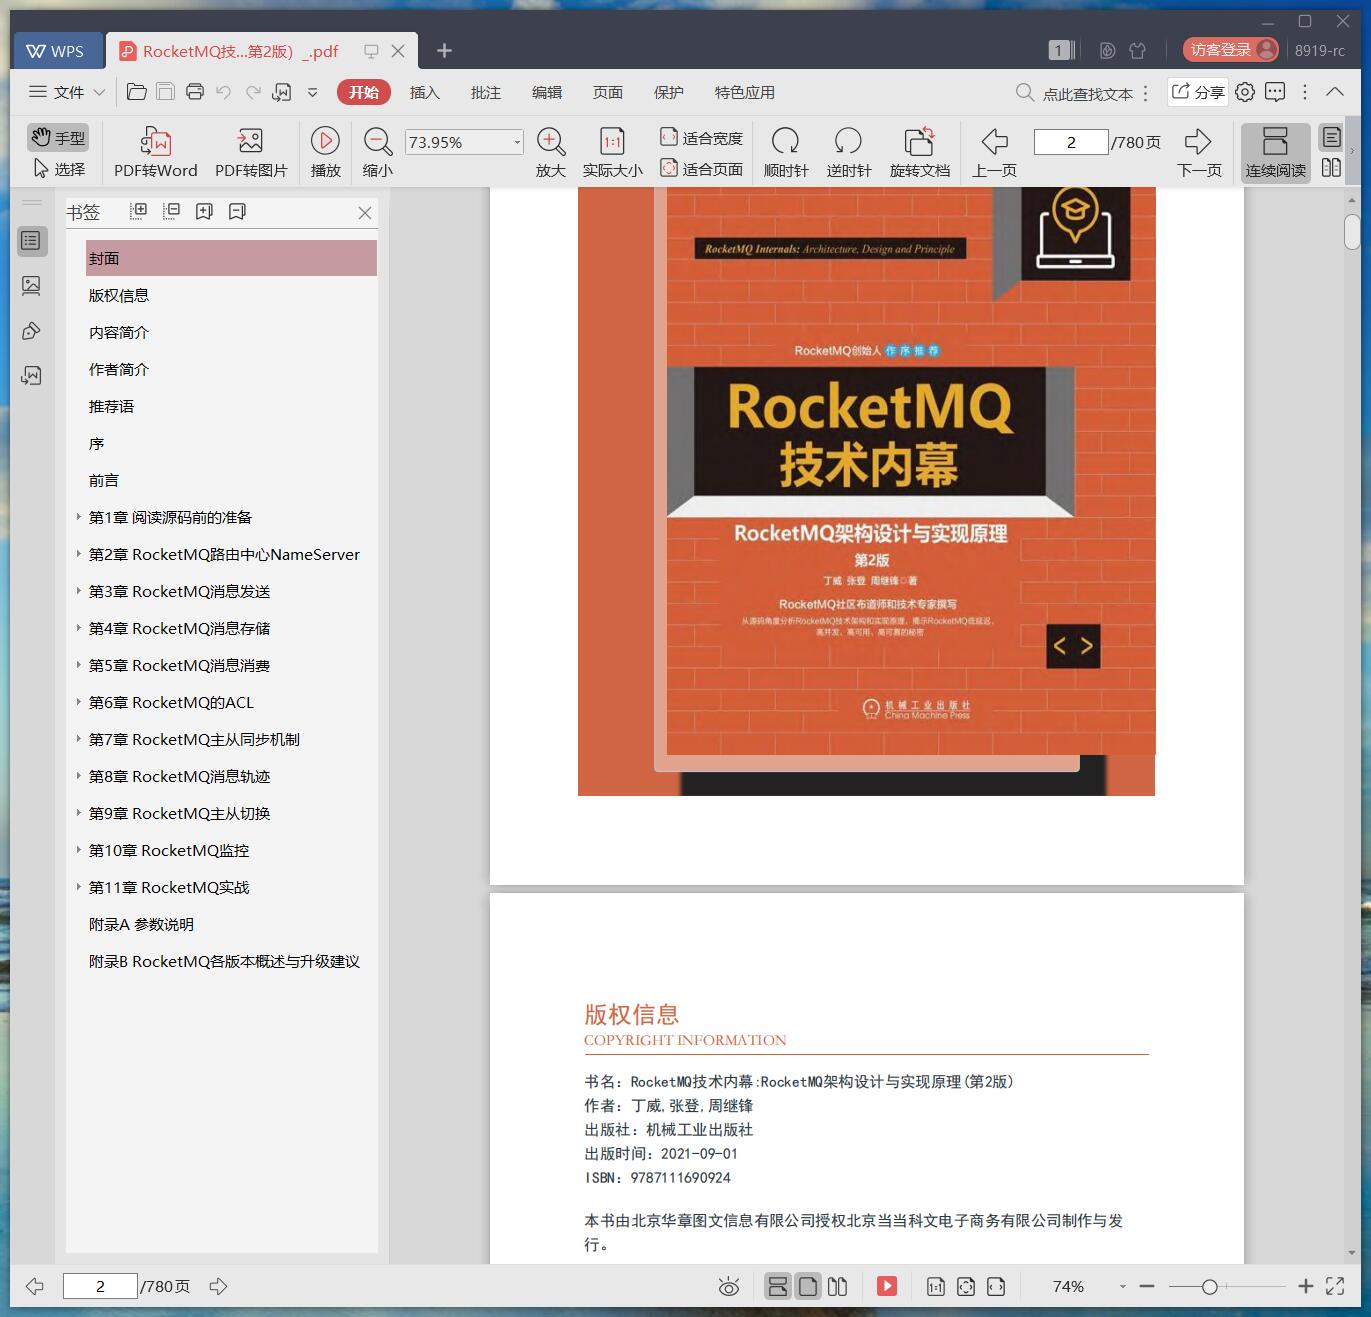The image size is (1371, 1317).
Task: Switch to the 页面 tab
Action: pos(607,92)
